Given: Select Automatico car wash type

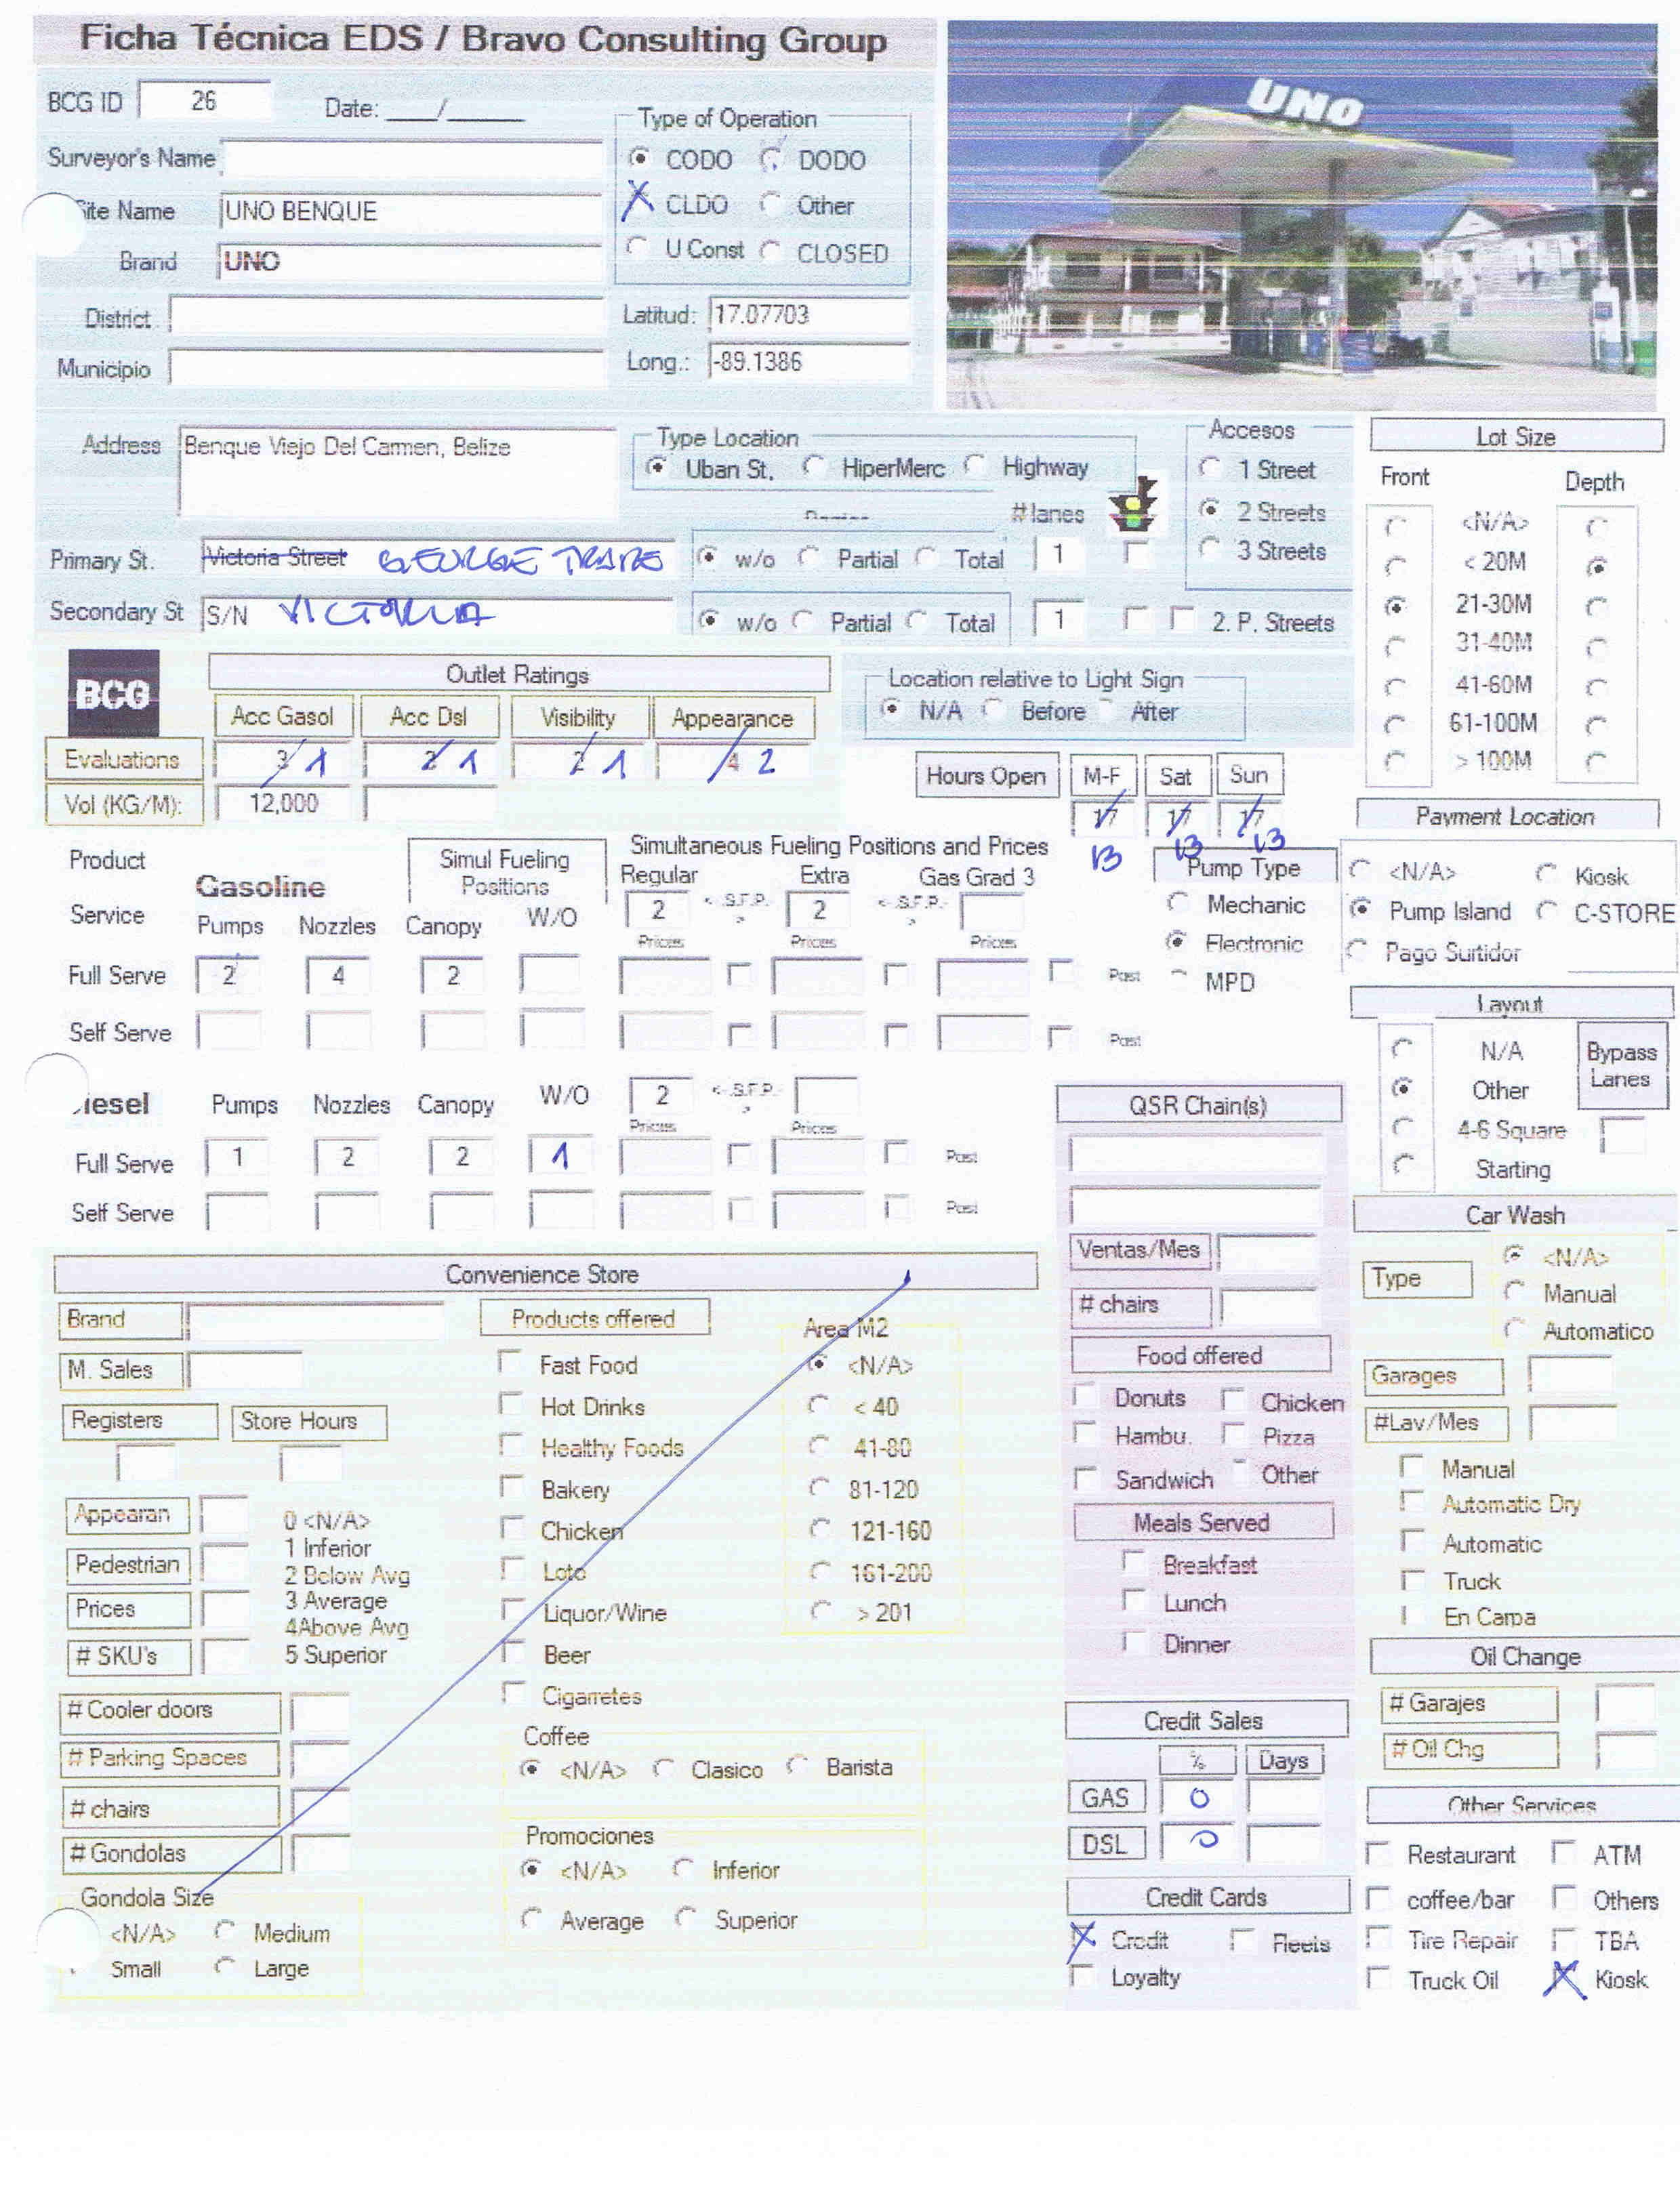Looking at the screenshot, I should coord(1514,1330).
